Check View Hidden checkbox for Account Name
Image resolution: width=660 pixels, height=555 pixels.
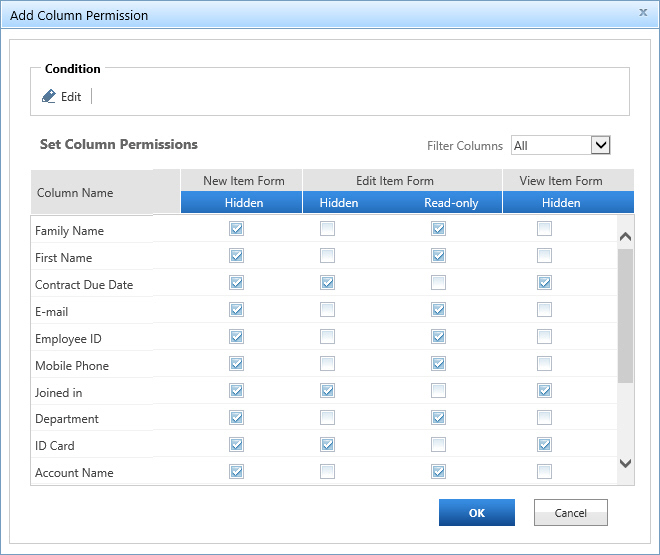[x=544, y=471]
